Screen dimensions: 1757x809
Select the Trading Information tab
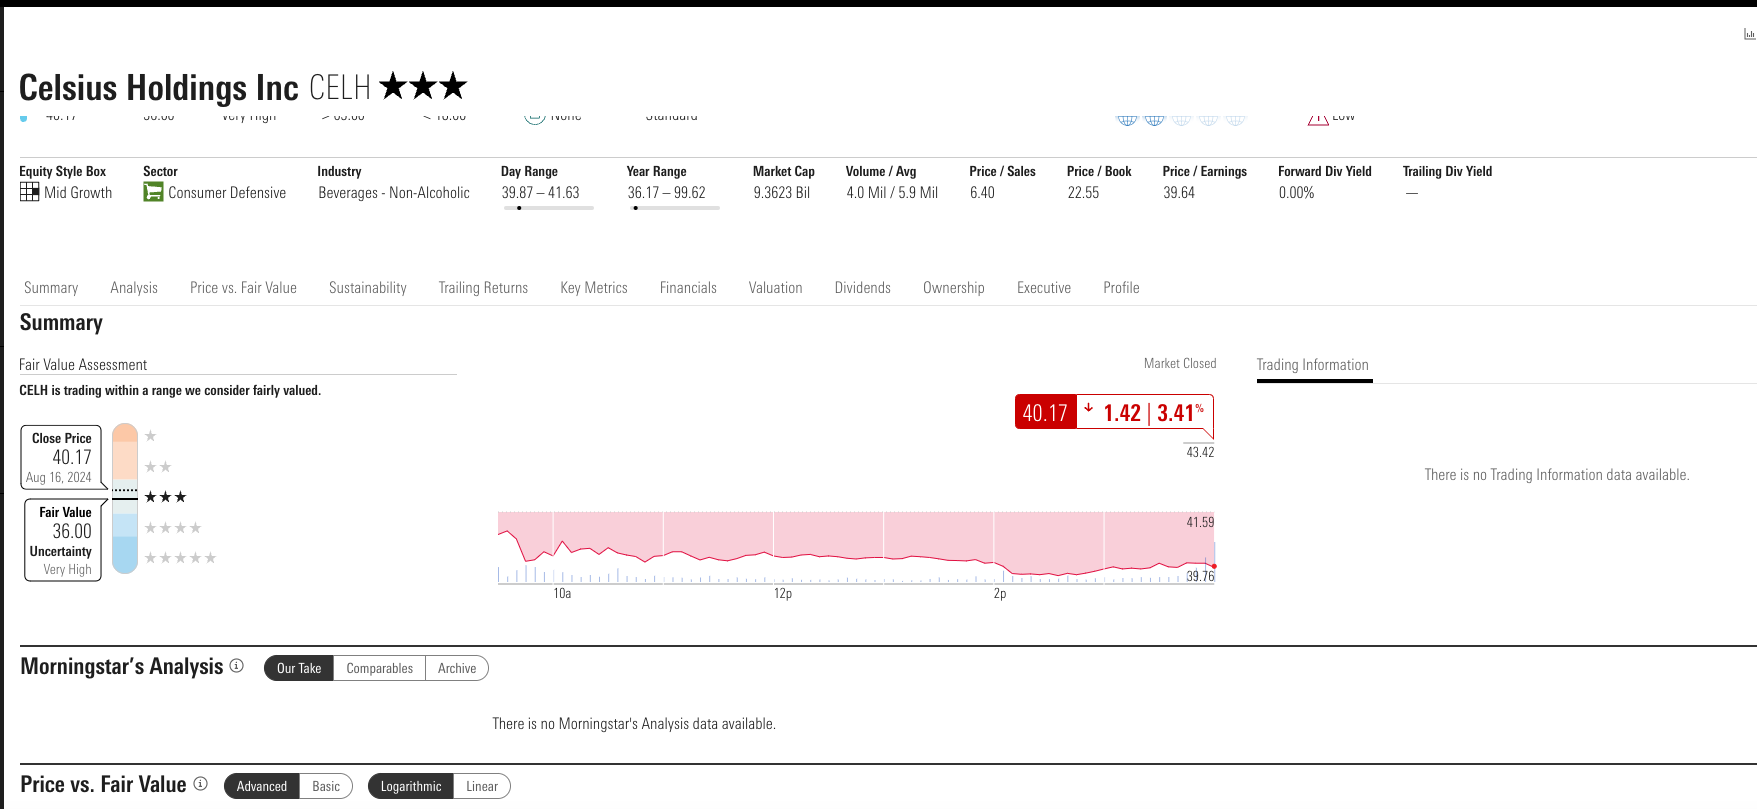[x=1313, y=365]
